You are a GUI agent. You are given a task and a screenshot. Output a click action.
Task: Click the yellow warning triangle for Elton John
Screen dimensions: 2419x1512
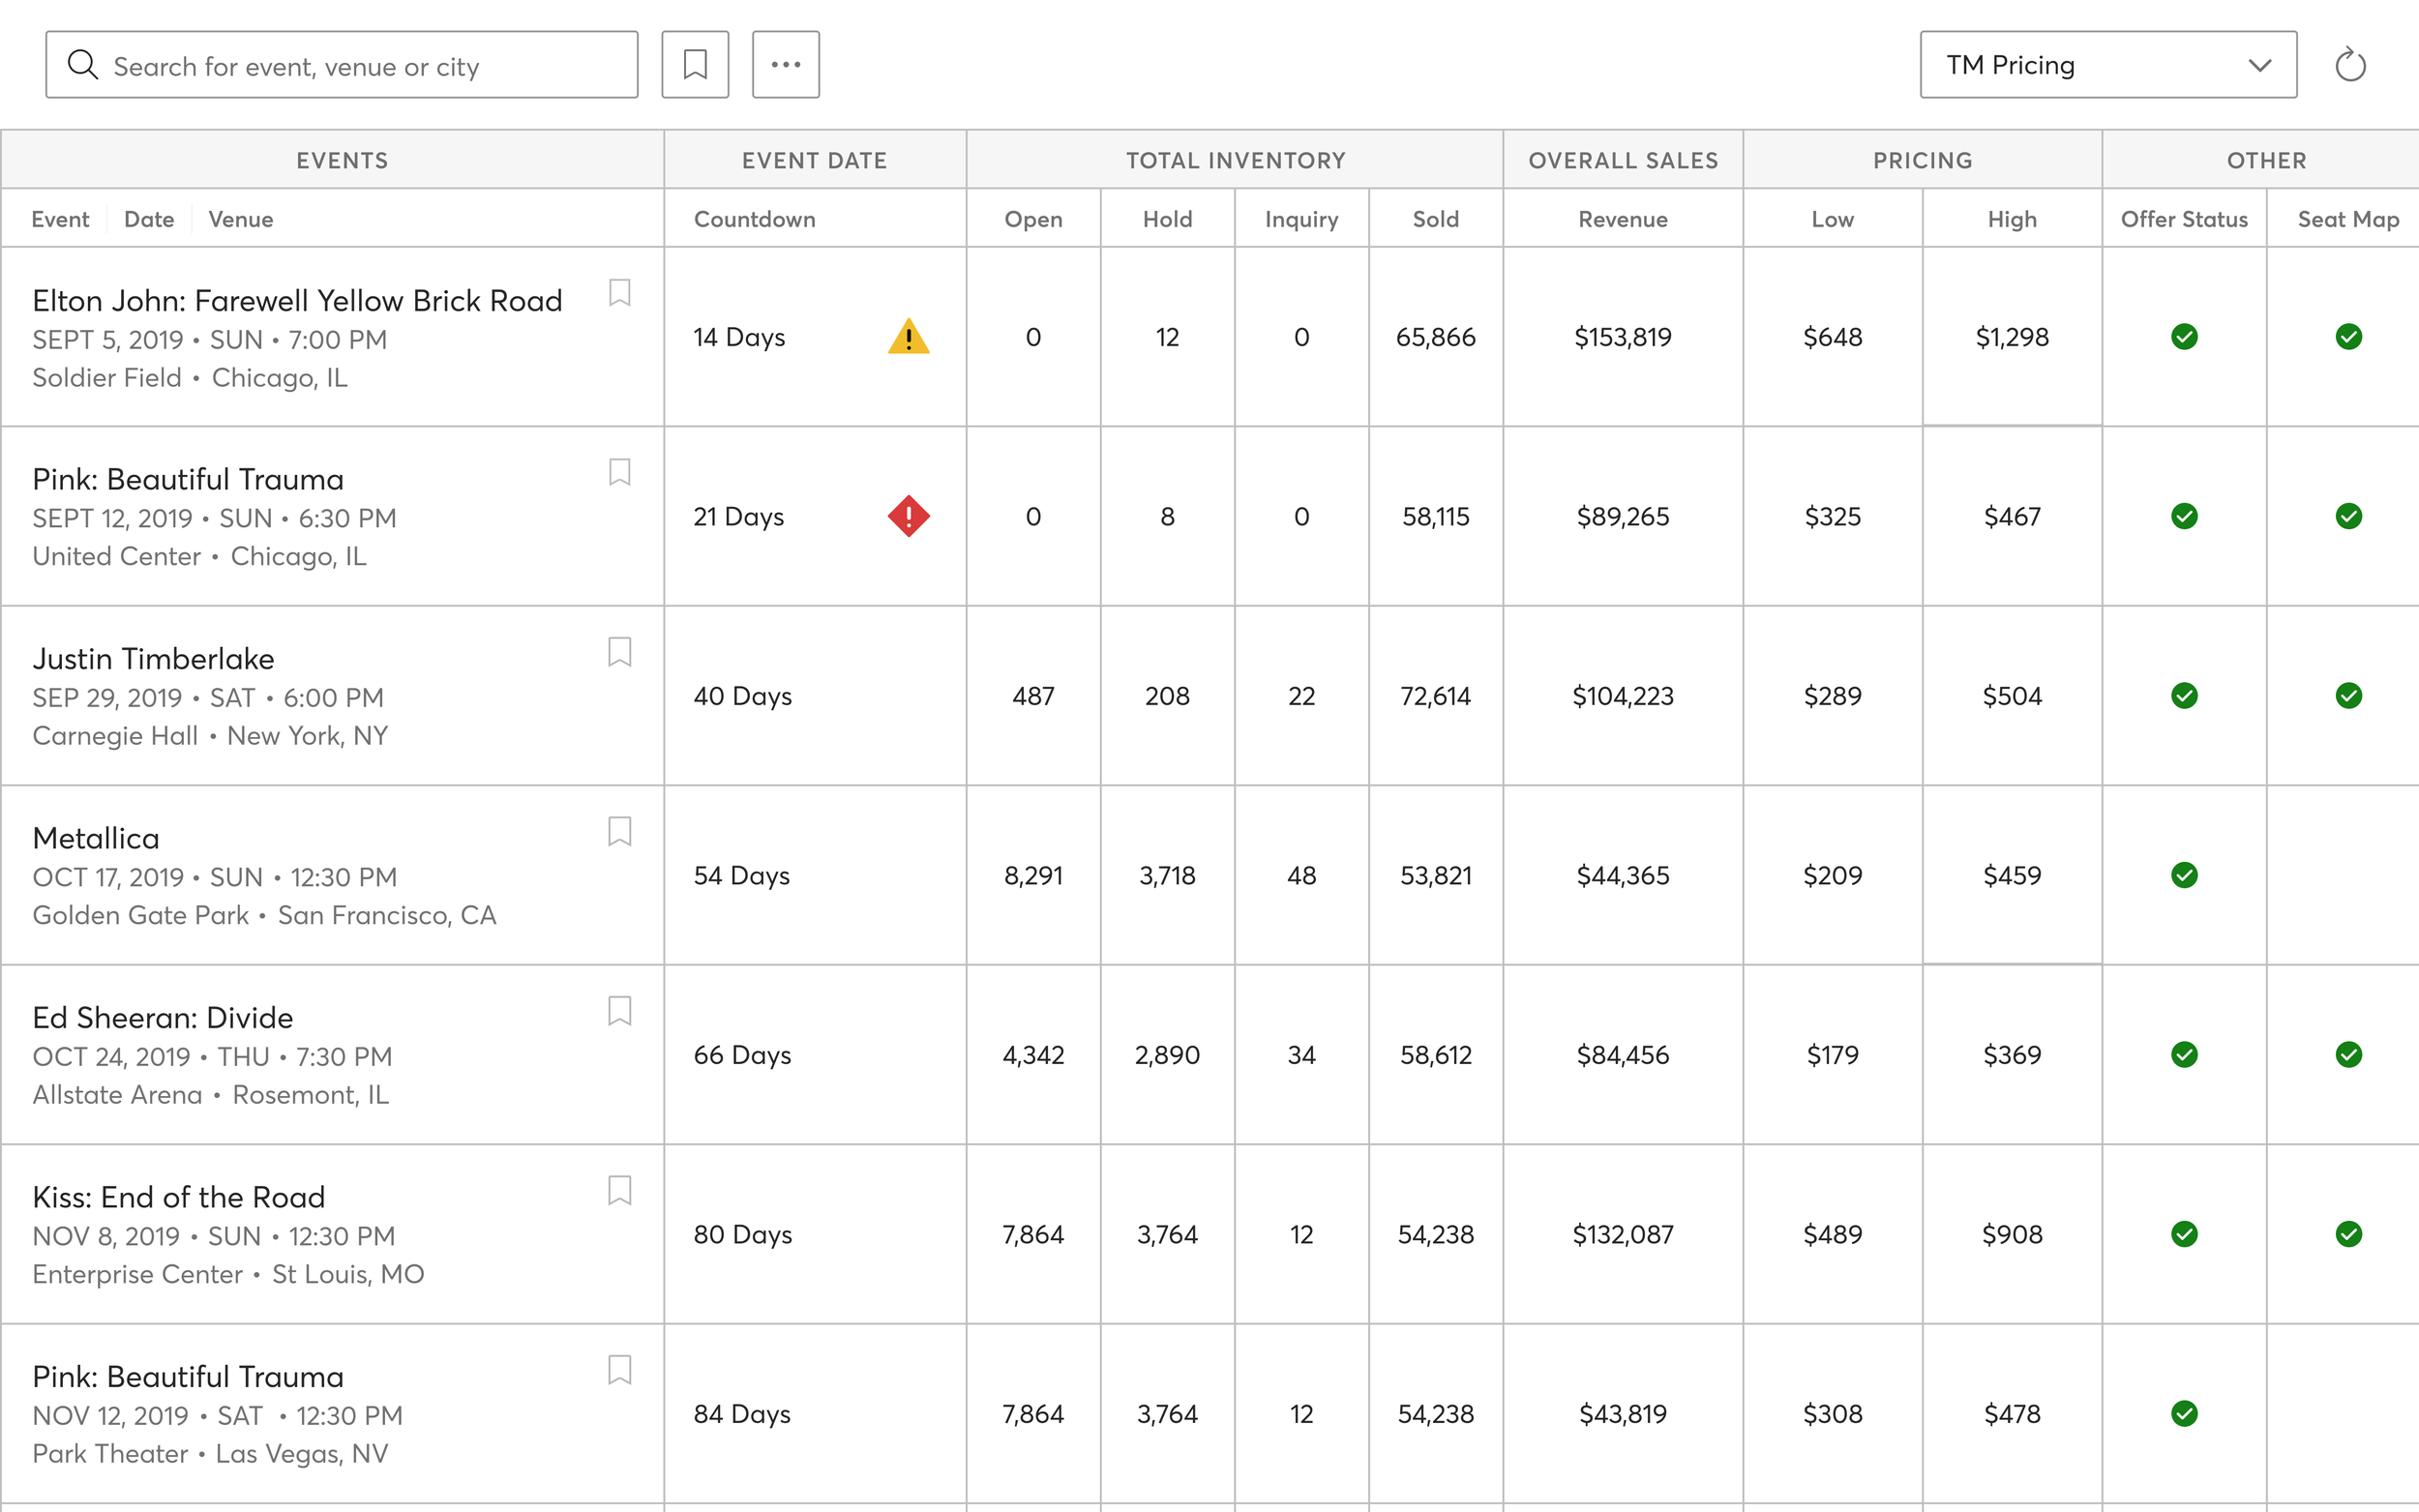click(x=908, y=337)
